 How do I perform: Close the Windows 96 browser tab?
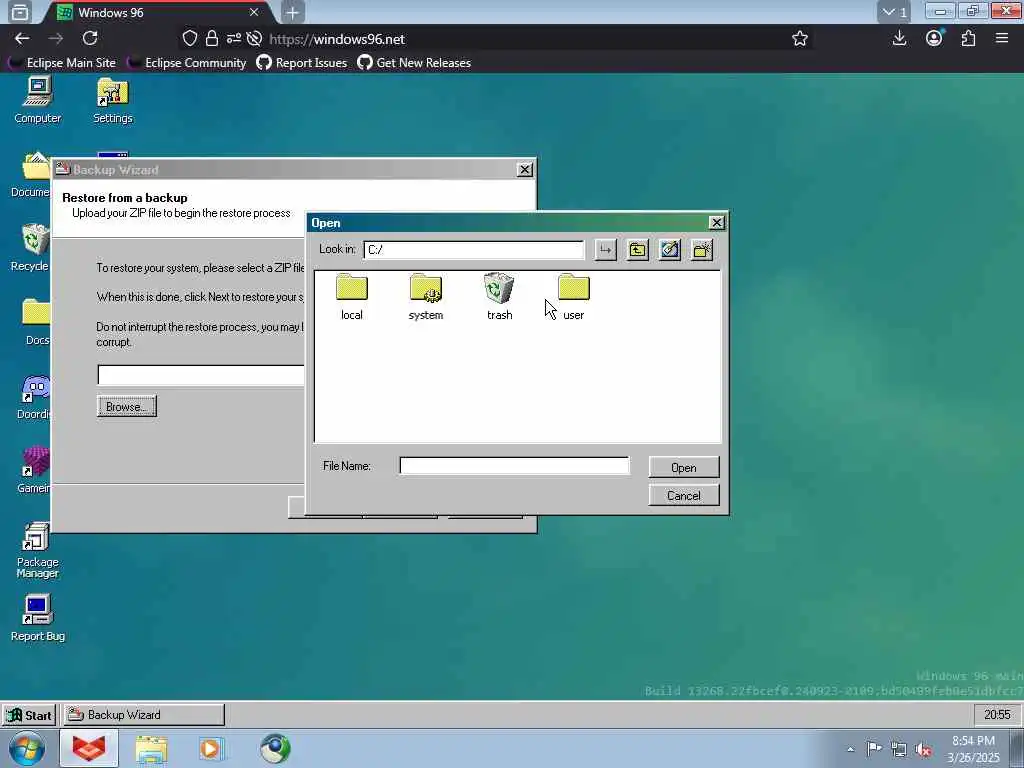click(x=254, y=12)
